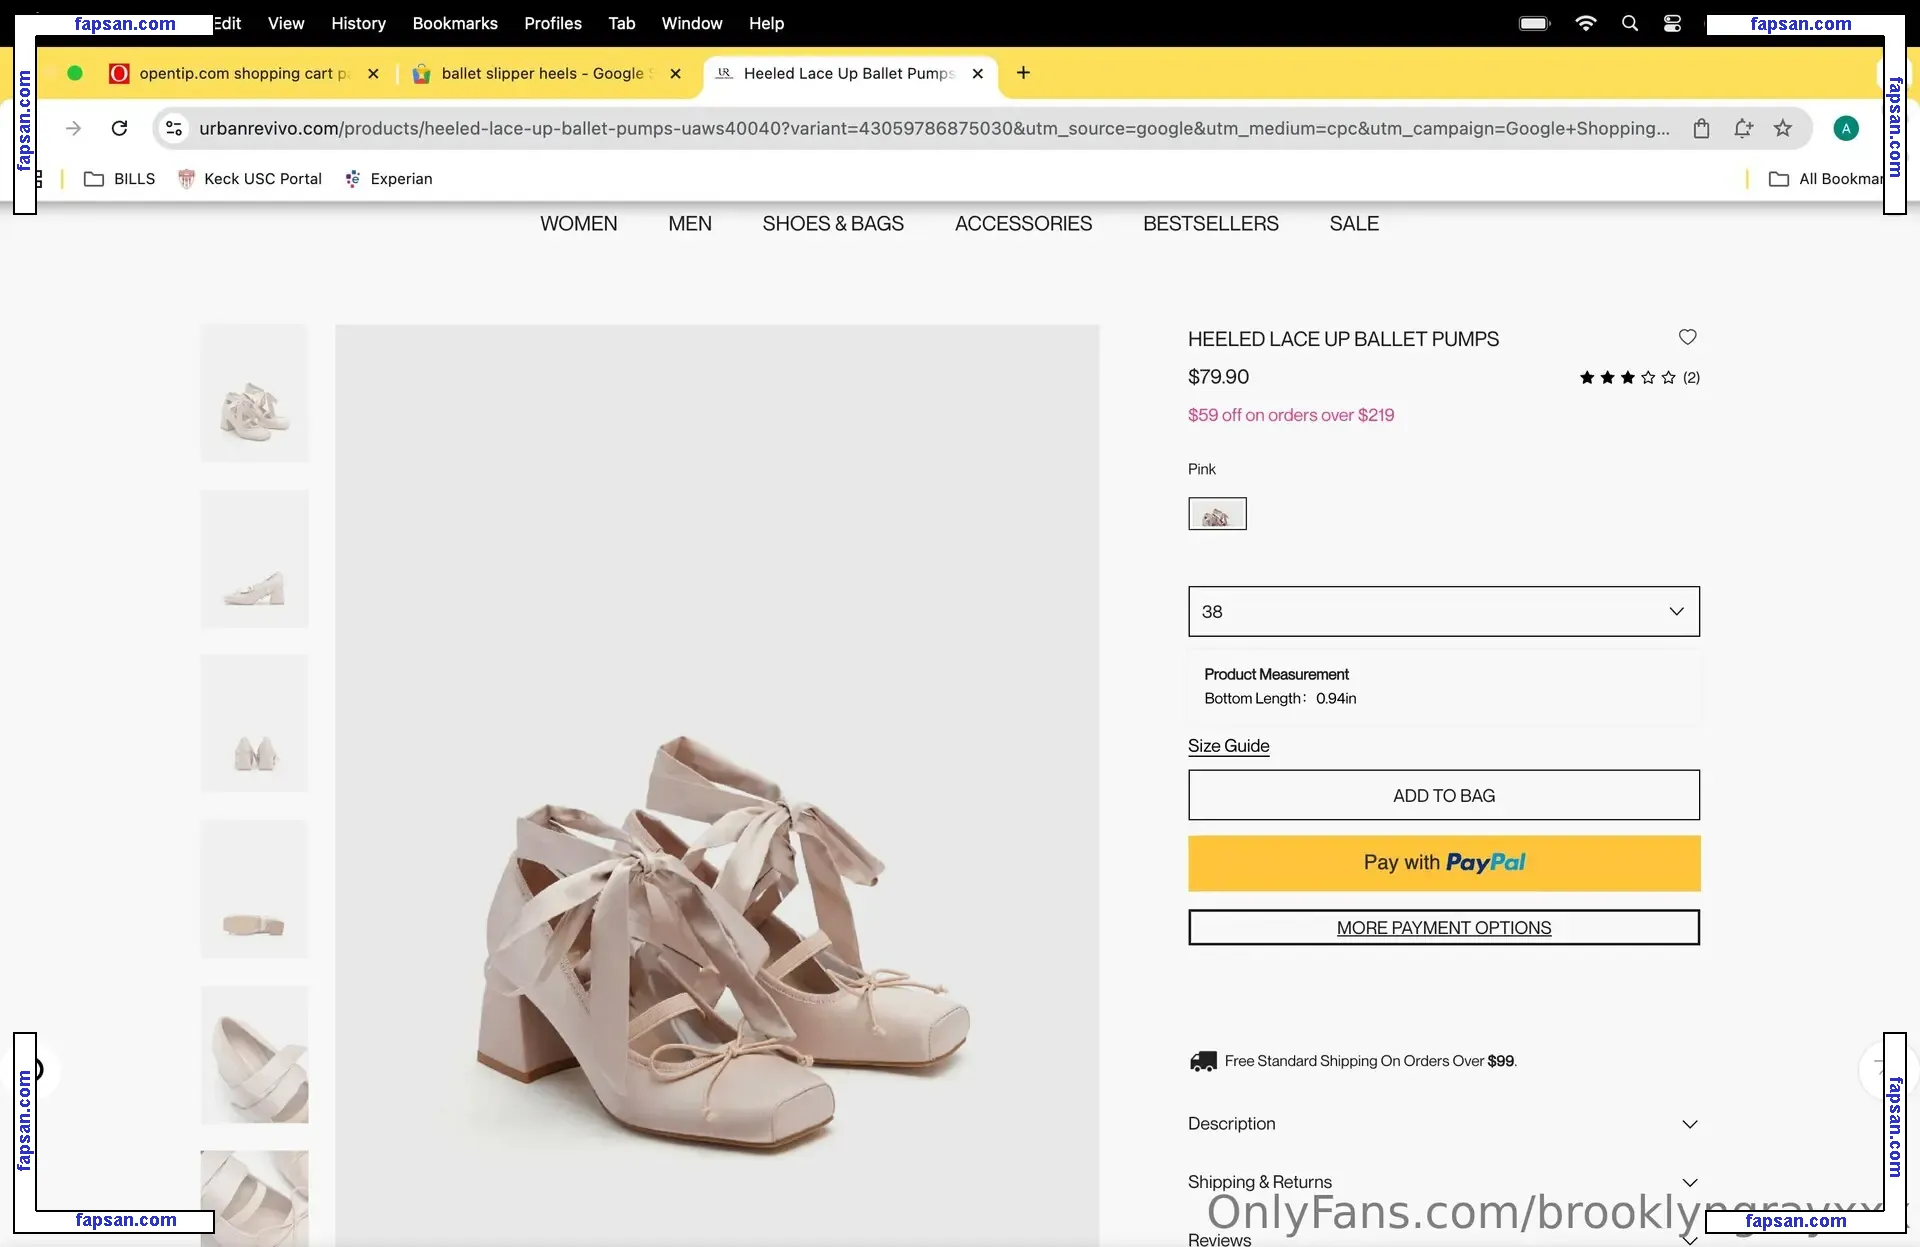Expand the Shipping & Returns section

pos(1443,1182)
